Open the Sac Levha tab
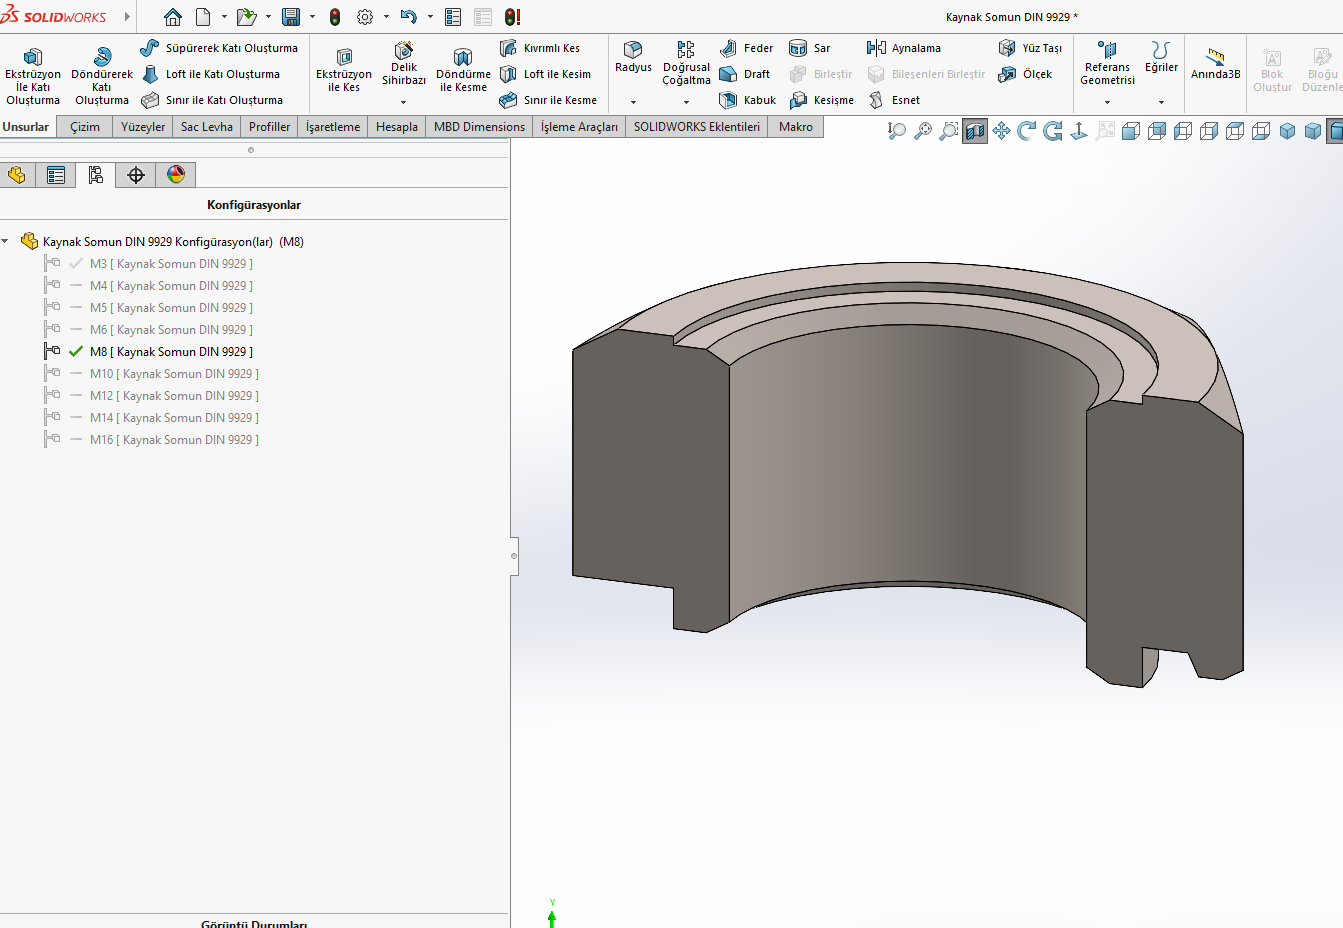This screenshot has width=1343, height=928. click(x=207, y=127)
